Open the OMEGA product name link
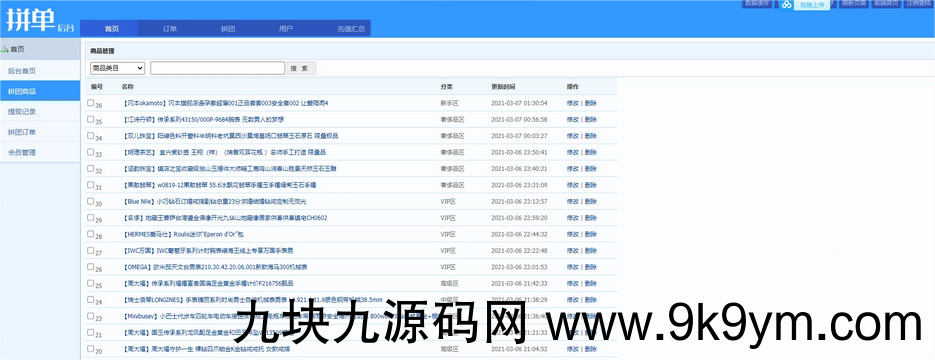The height and width of the screenshot is (360, 935). tap(215, 267)
